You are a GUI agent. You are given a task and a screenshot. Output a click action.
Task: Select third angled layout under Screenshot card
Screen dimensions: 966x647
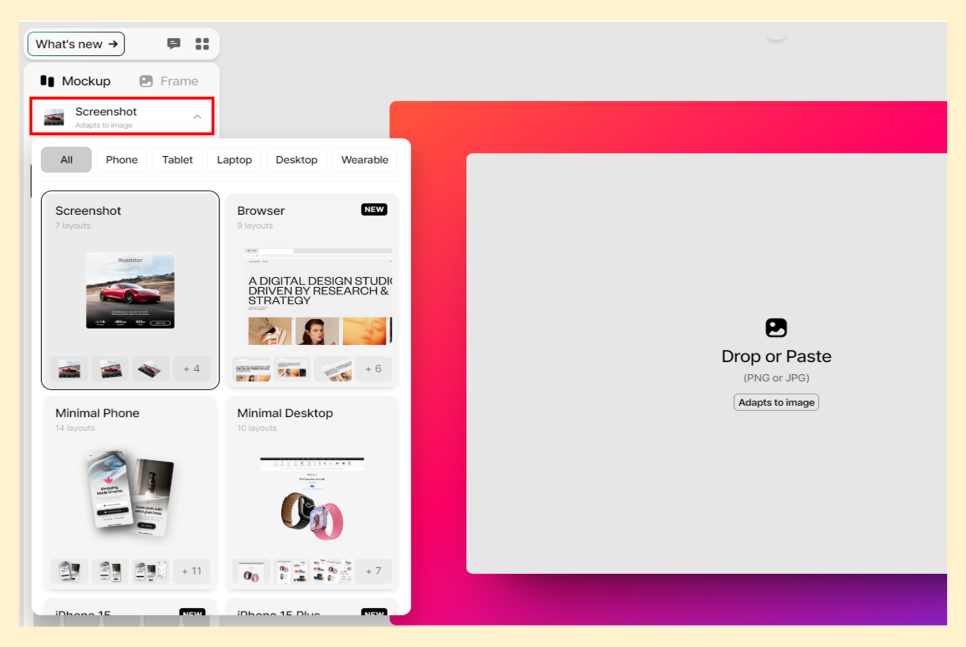(x=151, y=369)
